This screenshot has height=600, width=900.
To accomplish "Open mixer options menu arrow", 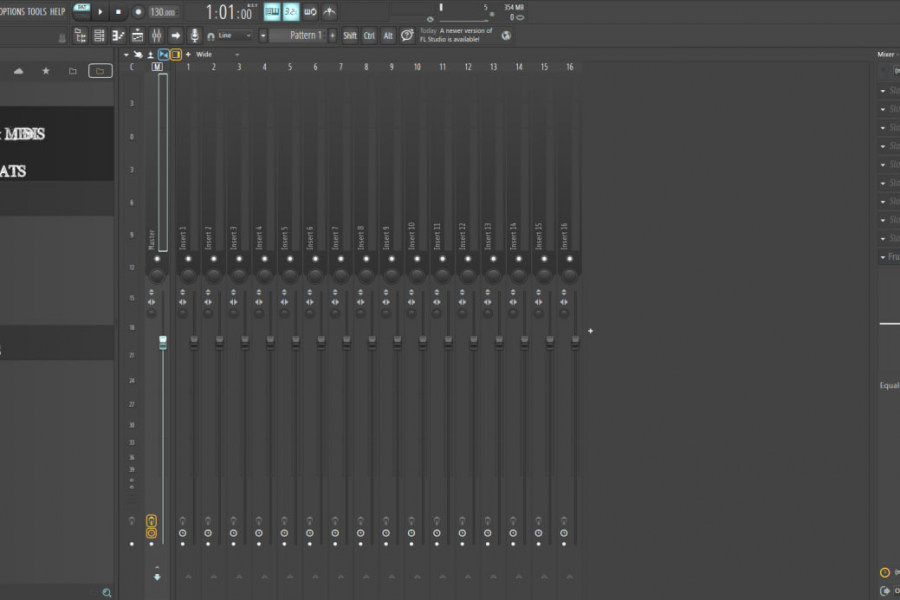I will coord(126,55).
